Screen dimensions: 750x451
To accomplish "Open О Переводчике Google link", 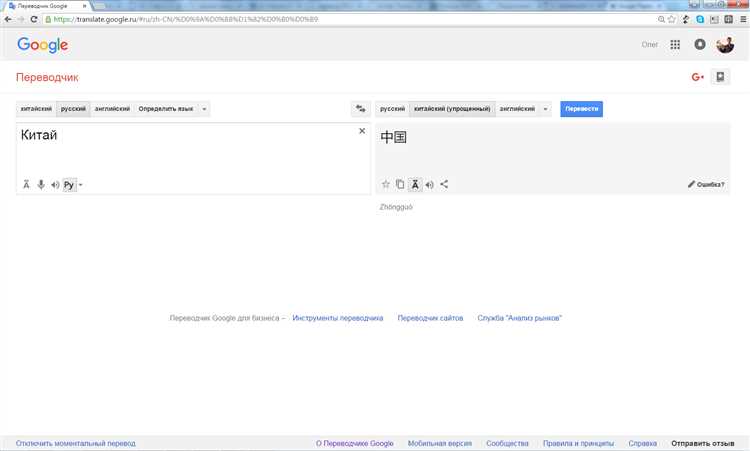I will pos(354,443).
